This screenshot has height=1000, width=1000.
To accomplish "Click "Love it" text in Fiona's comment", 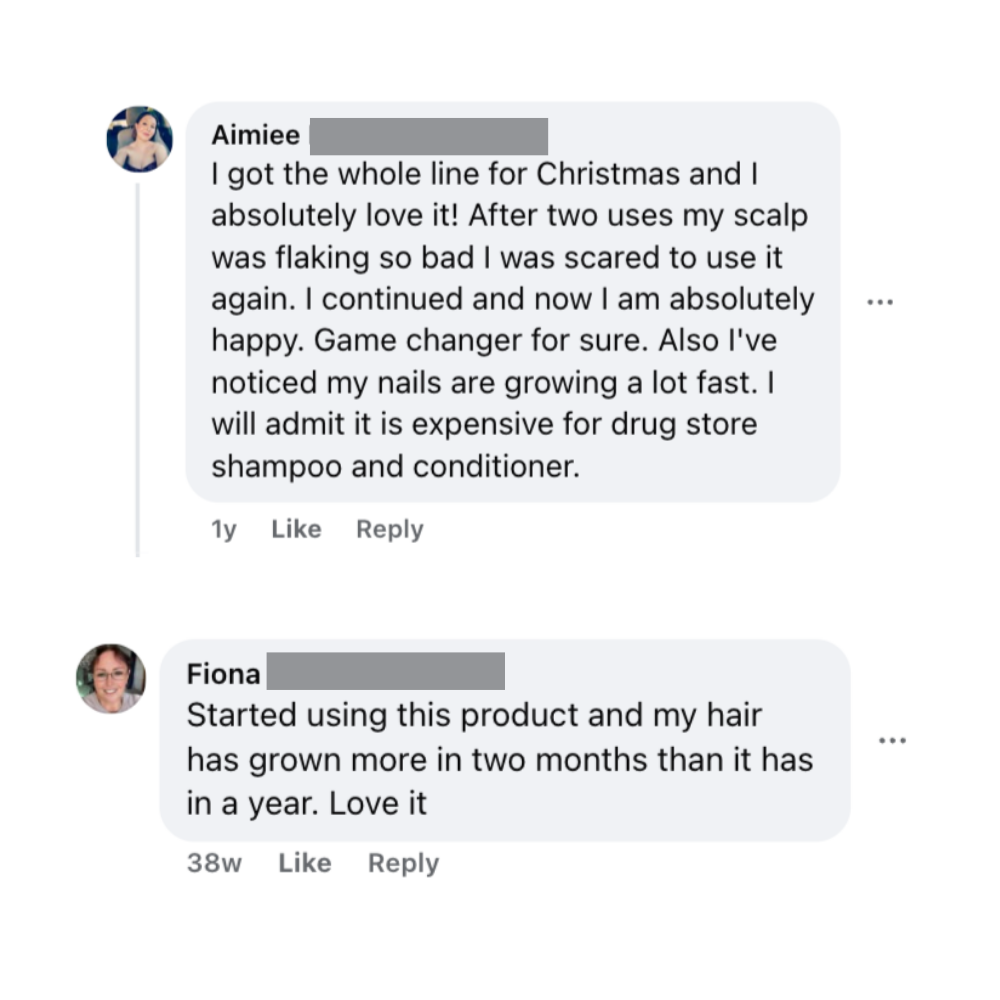I will pyautogui.click(x=378, y=802).
